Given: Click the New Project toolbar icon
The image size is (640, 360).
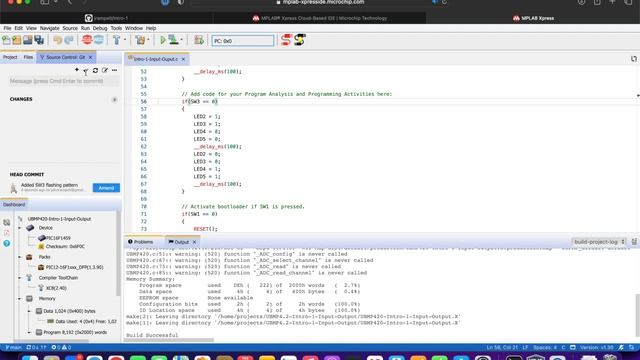Looking at the screenshot, I should (6, 40).
